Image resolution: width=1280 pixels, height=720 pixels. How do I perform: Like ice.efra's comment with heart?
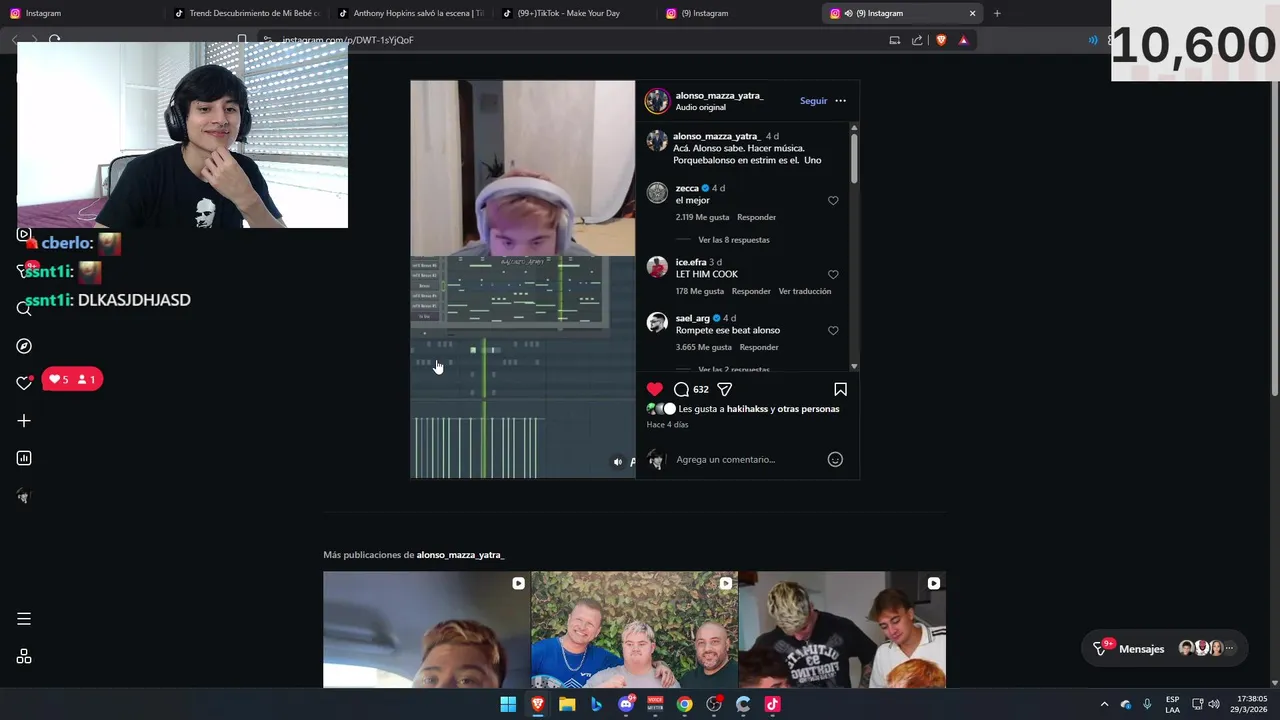pos(833,275)
